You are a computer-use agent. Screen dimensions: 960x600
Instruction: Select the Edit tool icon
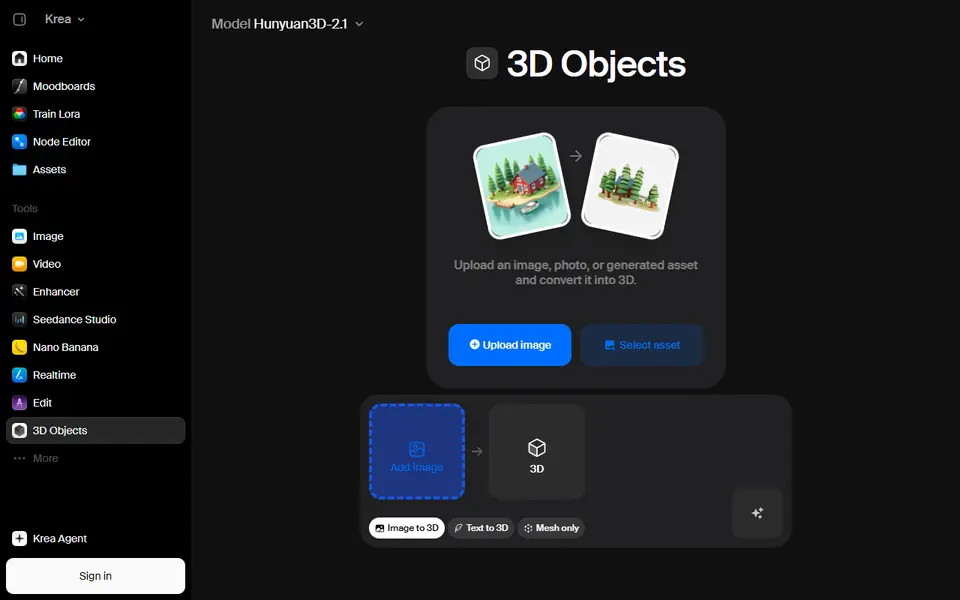(x=20, y=403)
